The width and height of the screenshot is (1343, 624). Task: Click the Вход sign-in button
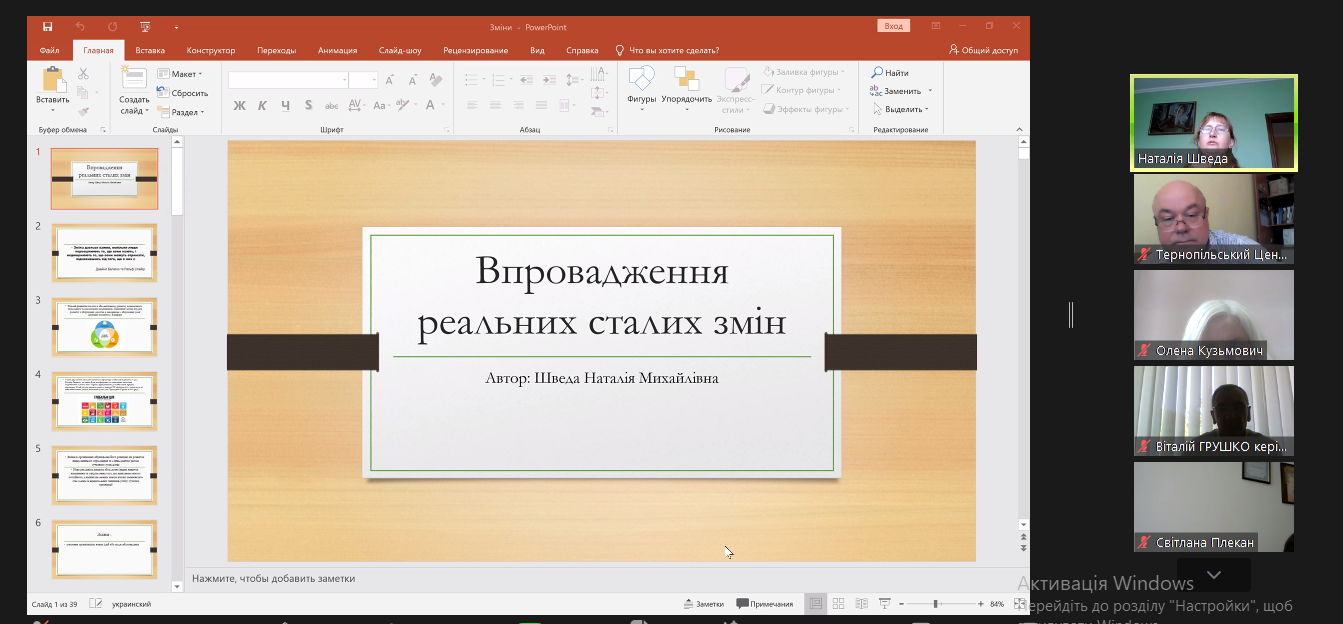point(893,26)
